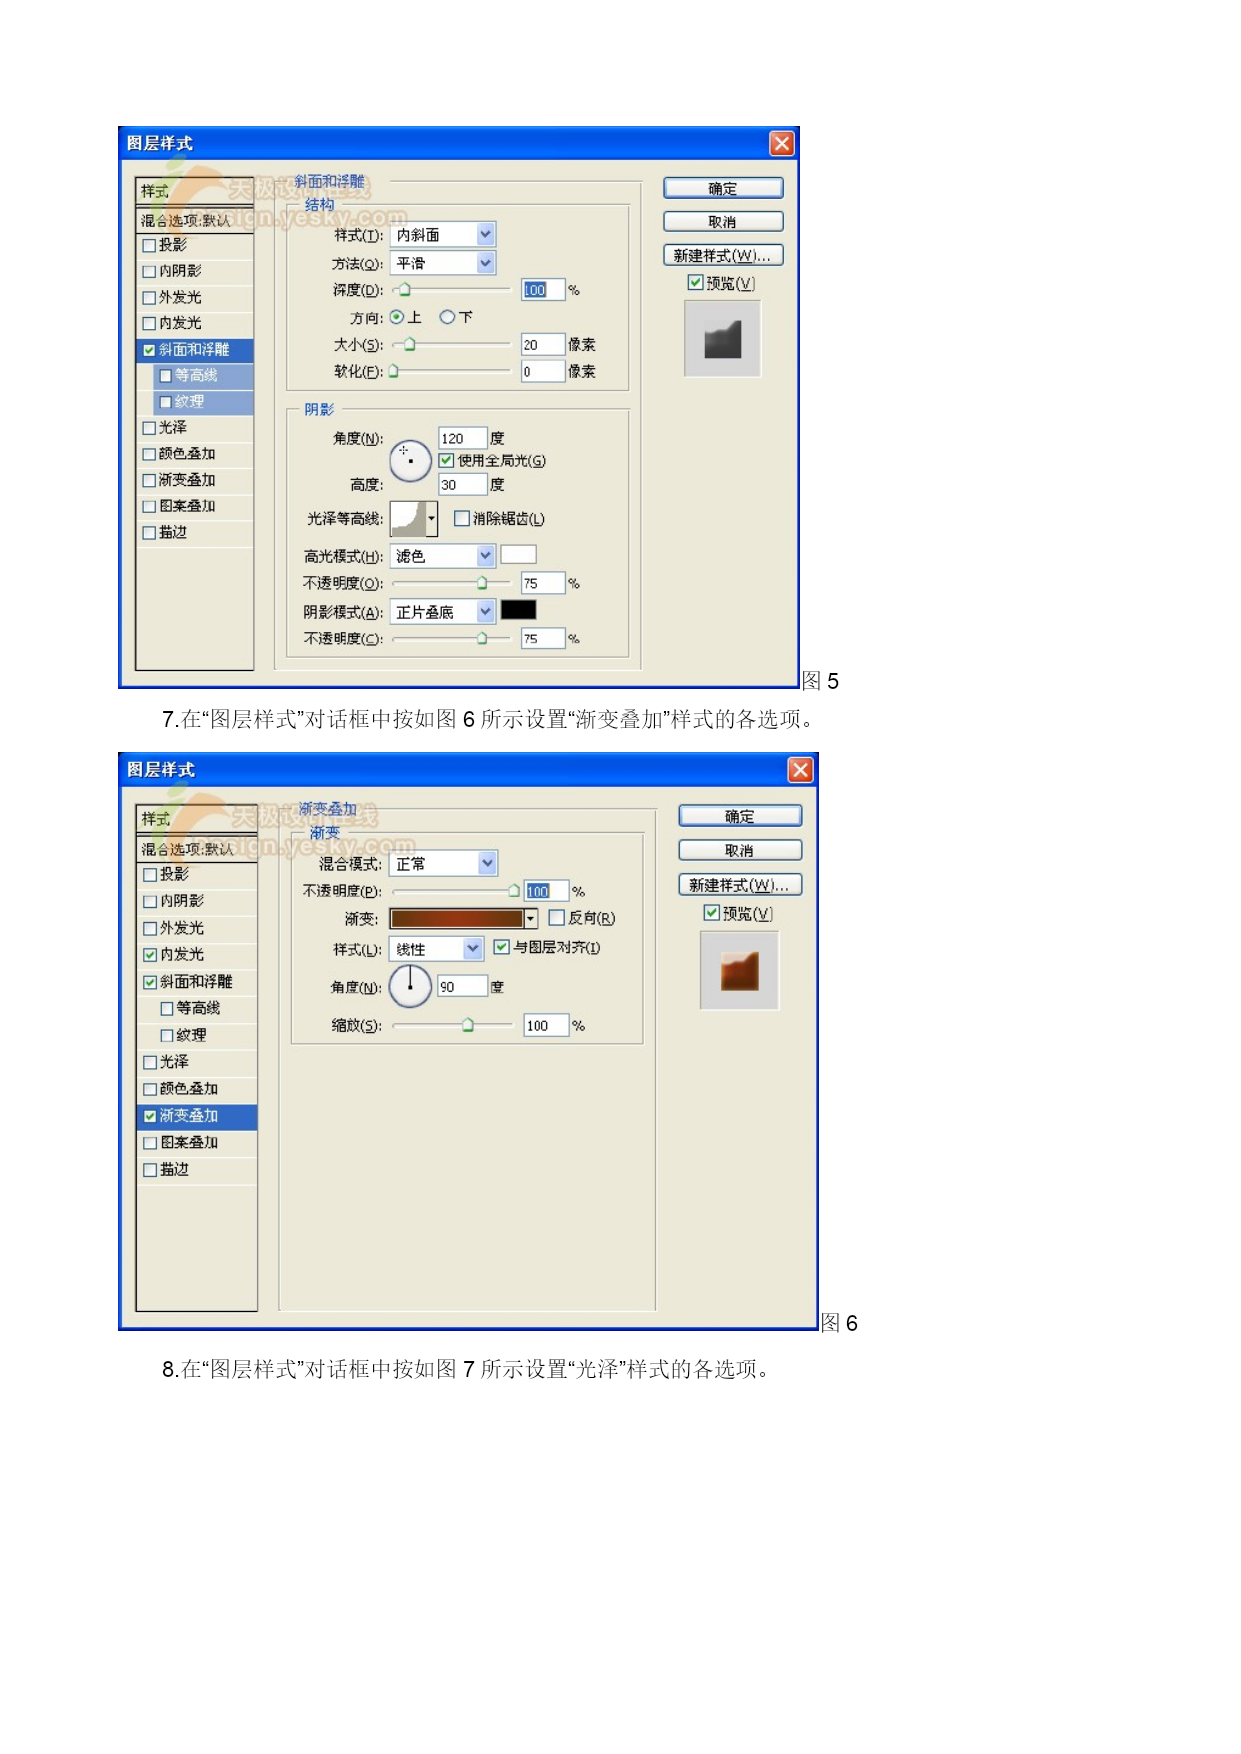The width and height of the screenshot is (1241, 1754).
Task: Click 新建样式 button in the lower 渐变叠加 dialog
Action: pyautogui.click(x=739, y=885)
